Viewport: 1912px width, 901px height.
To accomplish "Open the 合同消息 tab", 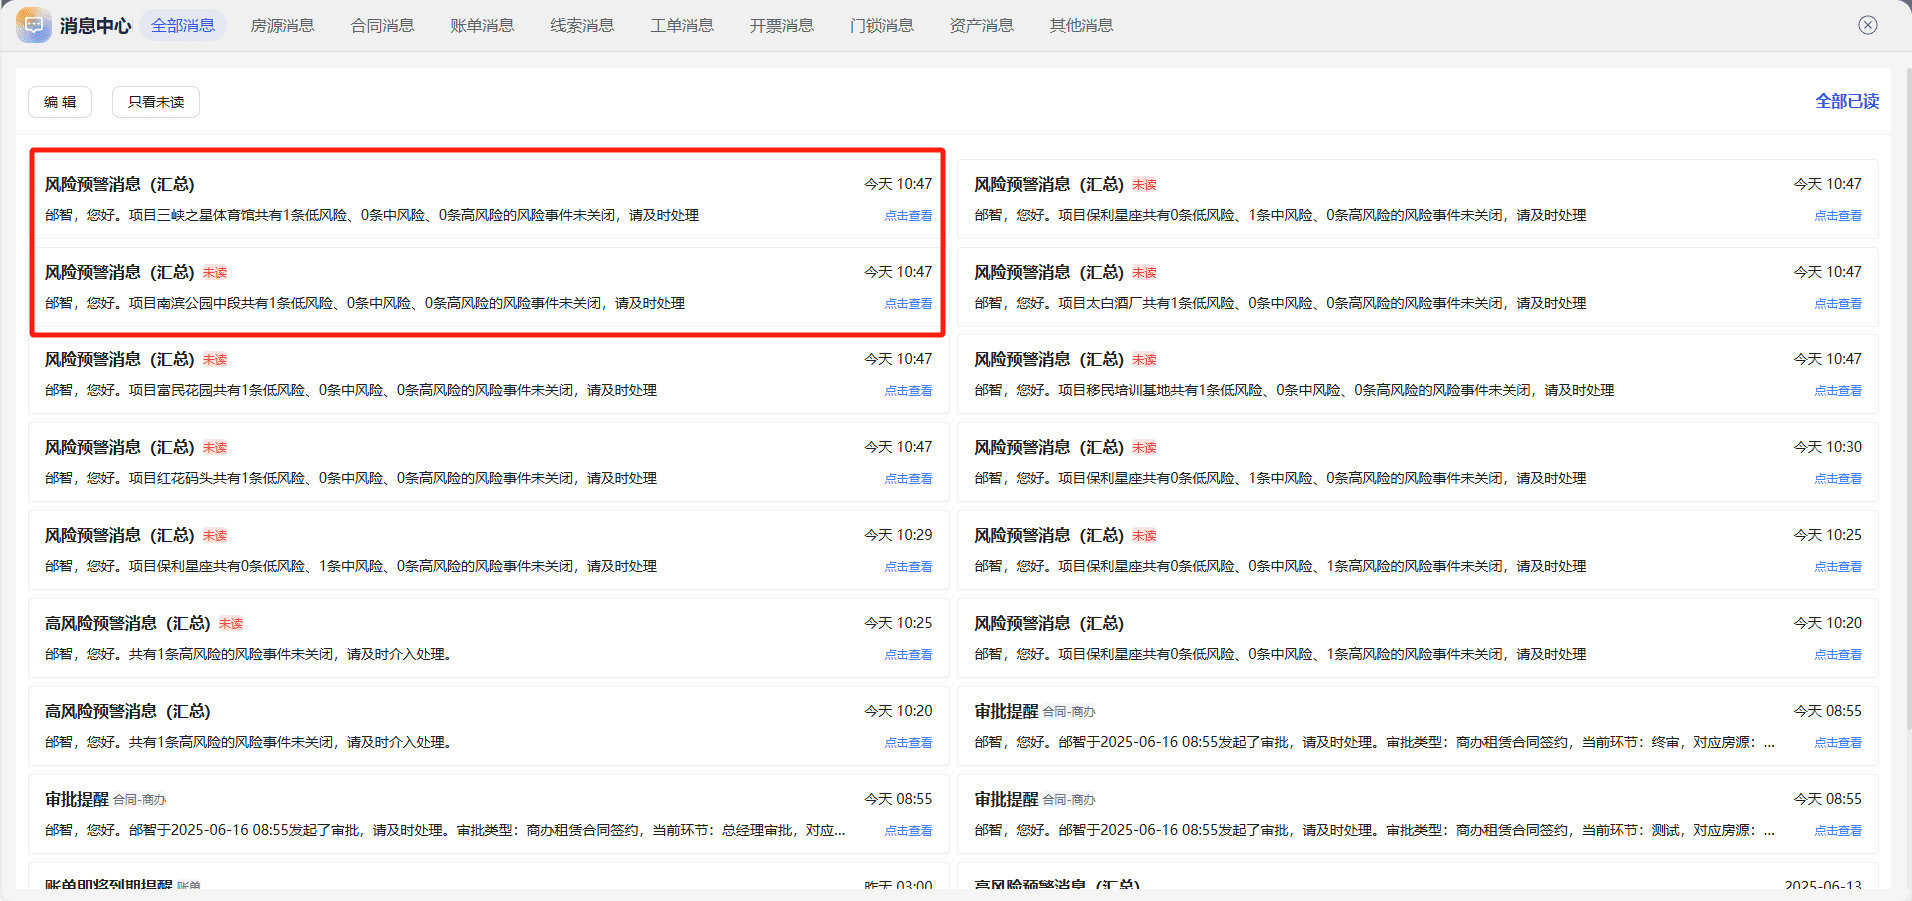I will [x=382, y=25].
